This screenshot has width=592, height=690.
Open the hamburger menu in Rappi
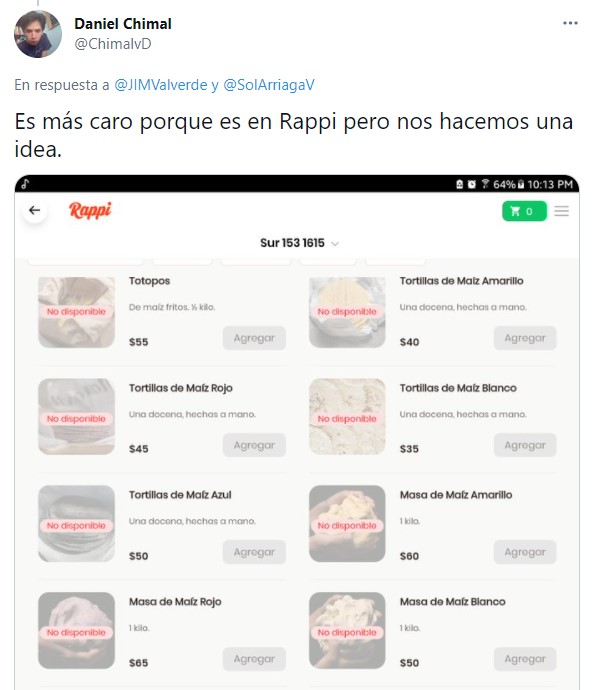tap(561, 211)
